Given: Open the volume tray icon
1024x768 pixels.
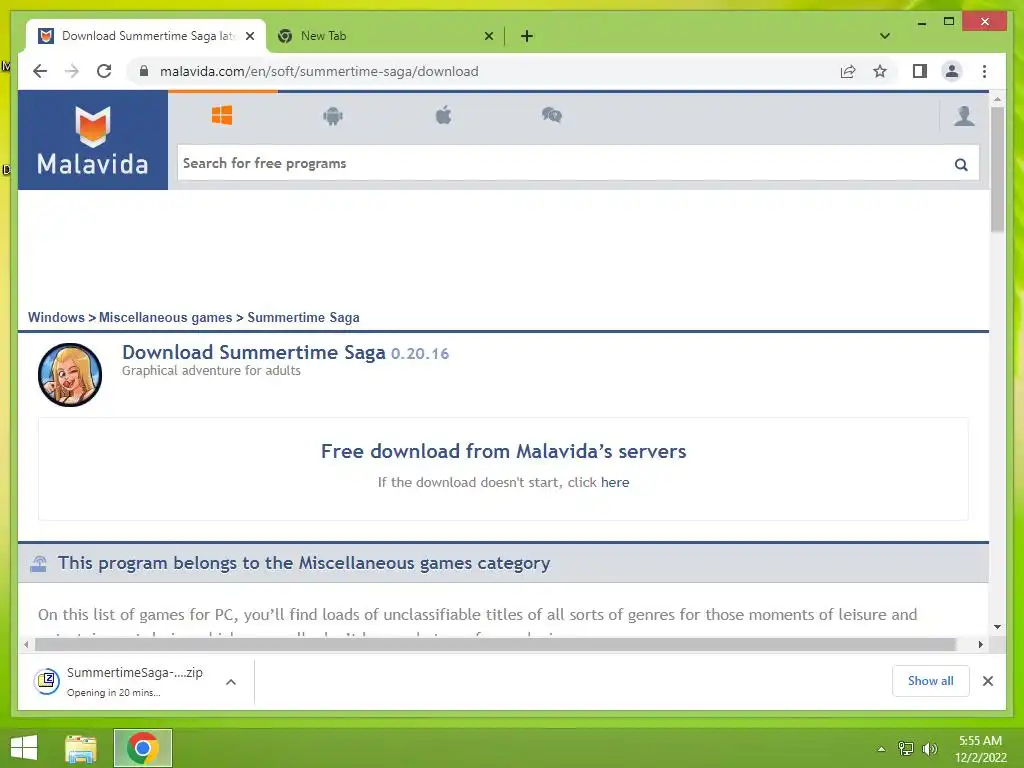Looking at the screenshot, I should (x=930, y=749).
